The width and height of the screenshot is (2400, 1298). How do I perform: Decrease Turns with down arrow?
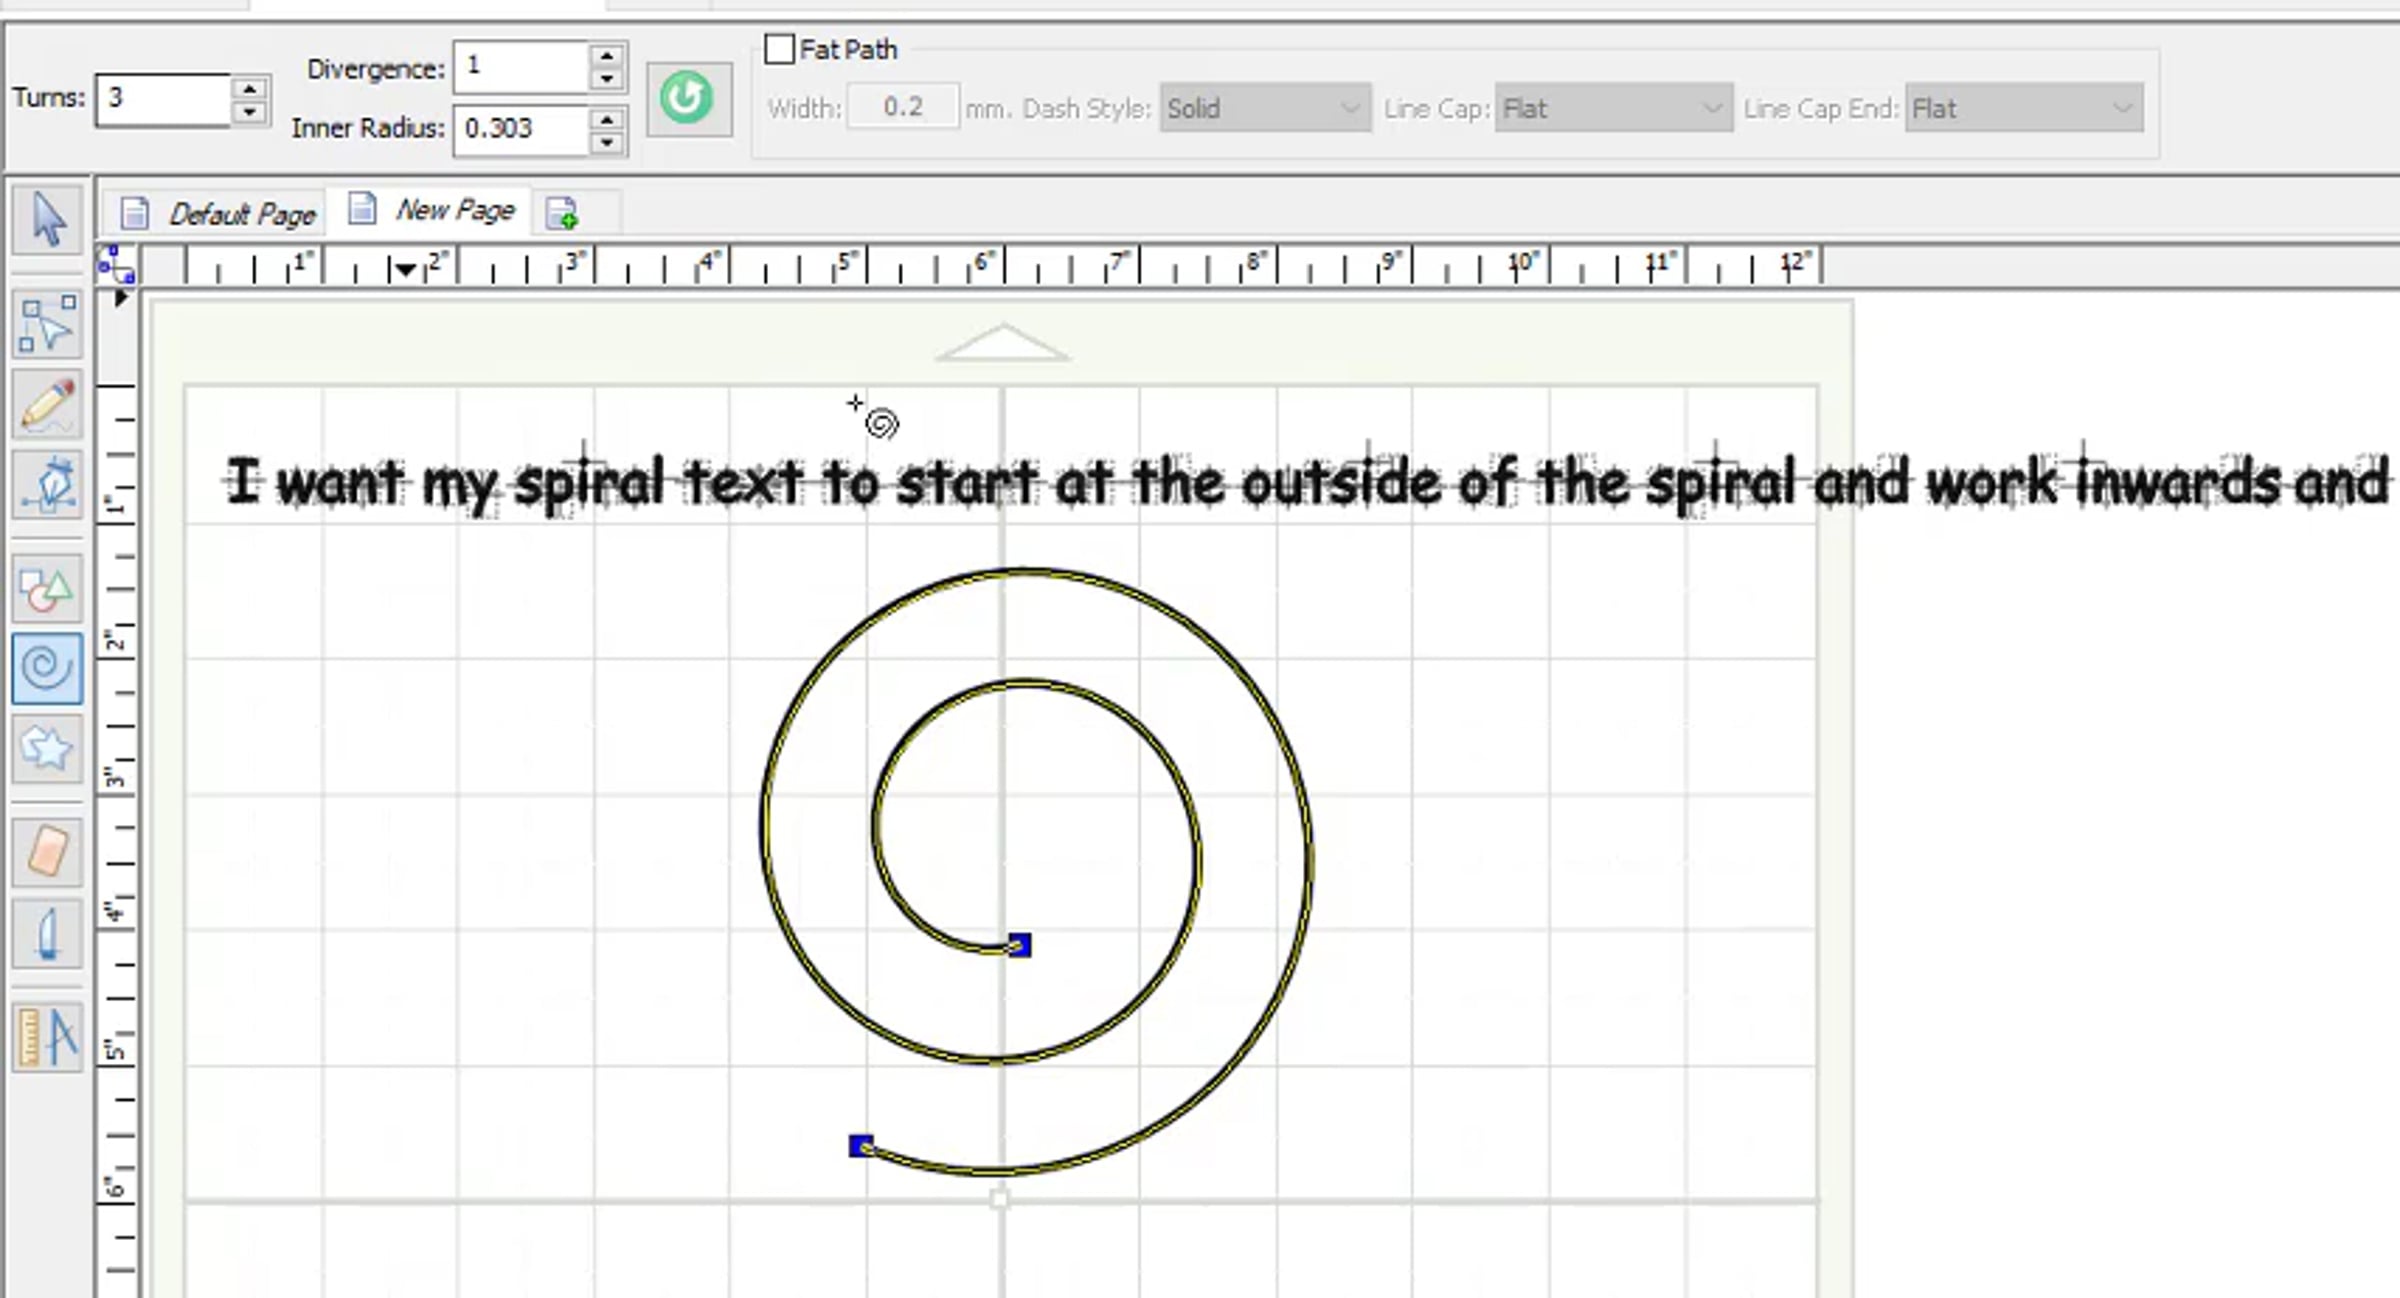point(249,111)
